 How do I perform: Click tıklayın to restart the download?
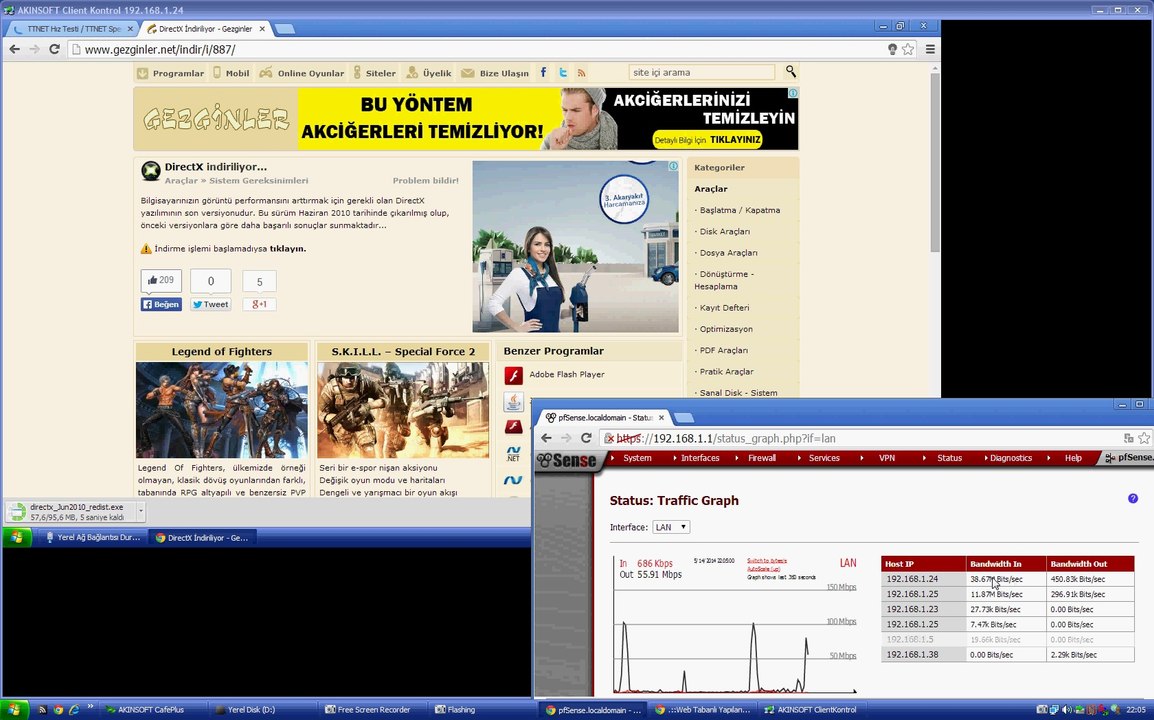pos(288,249)
